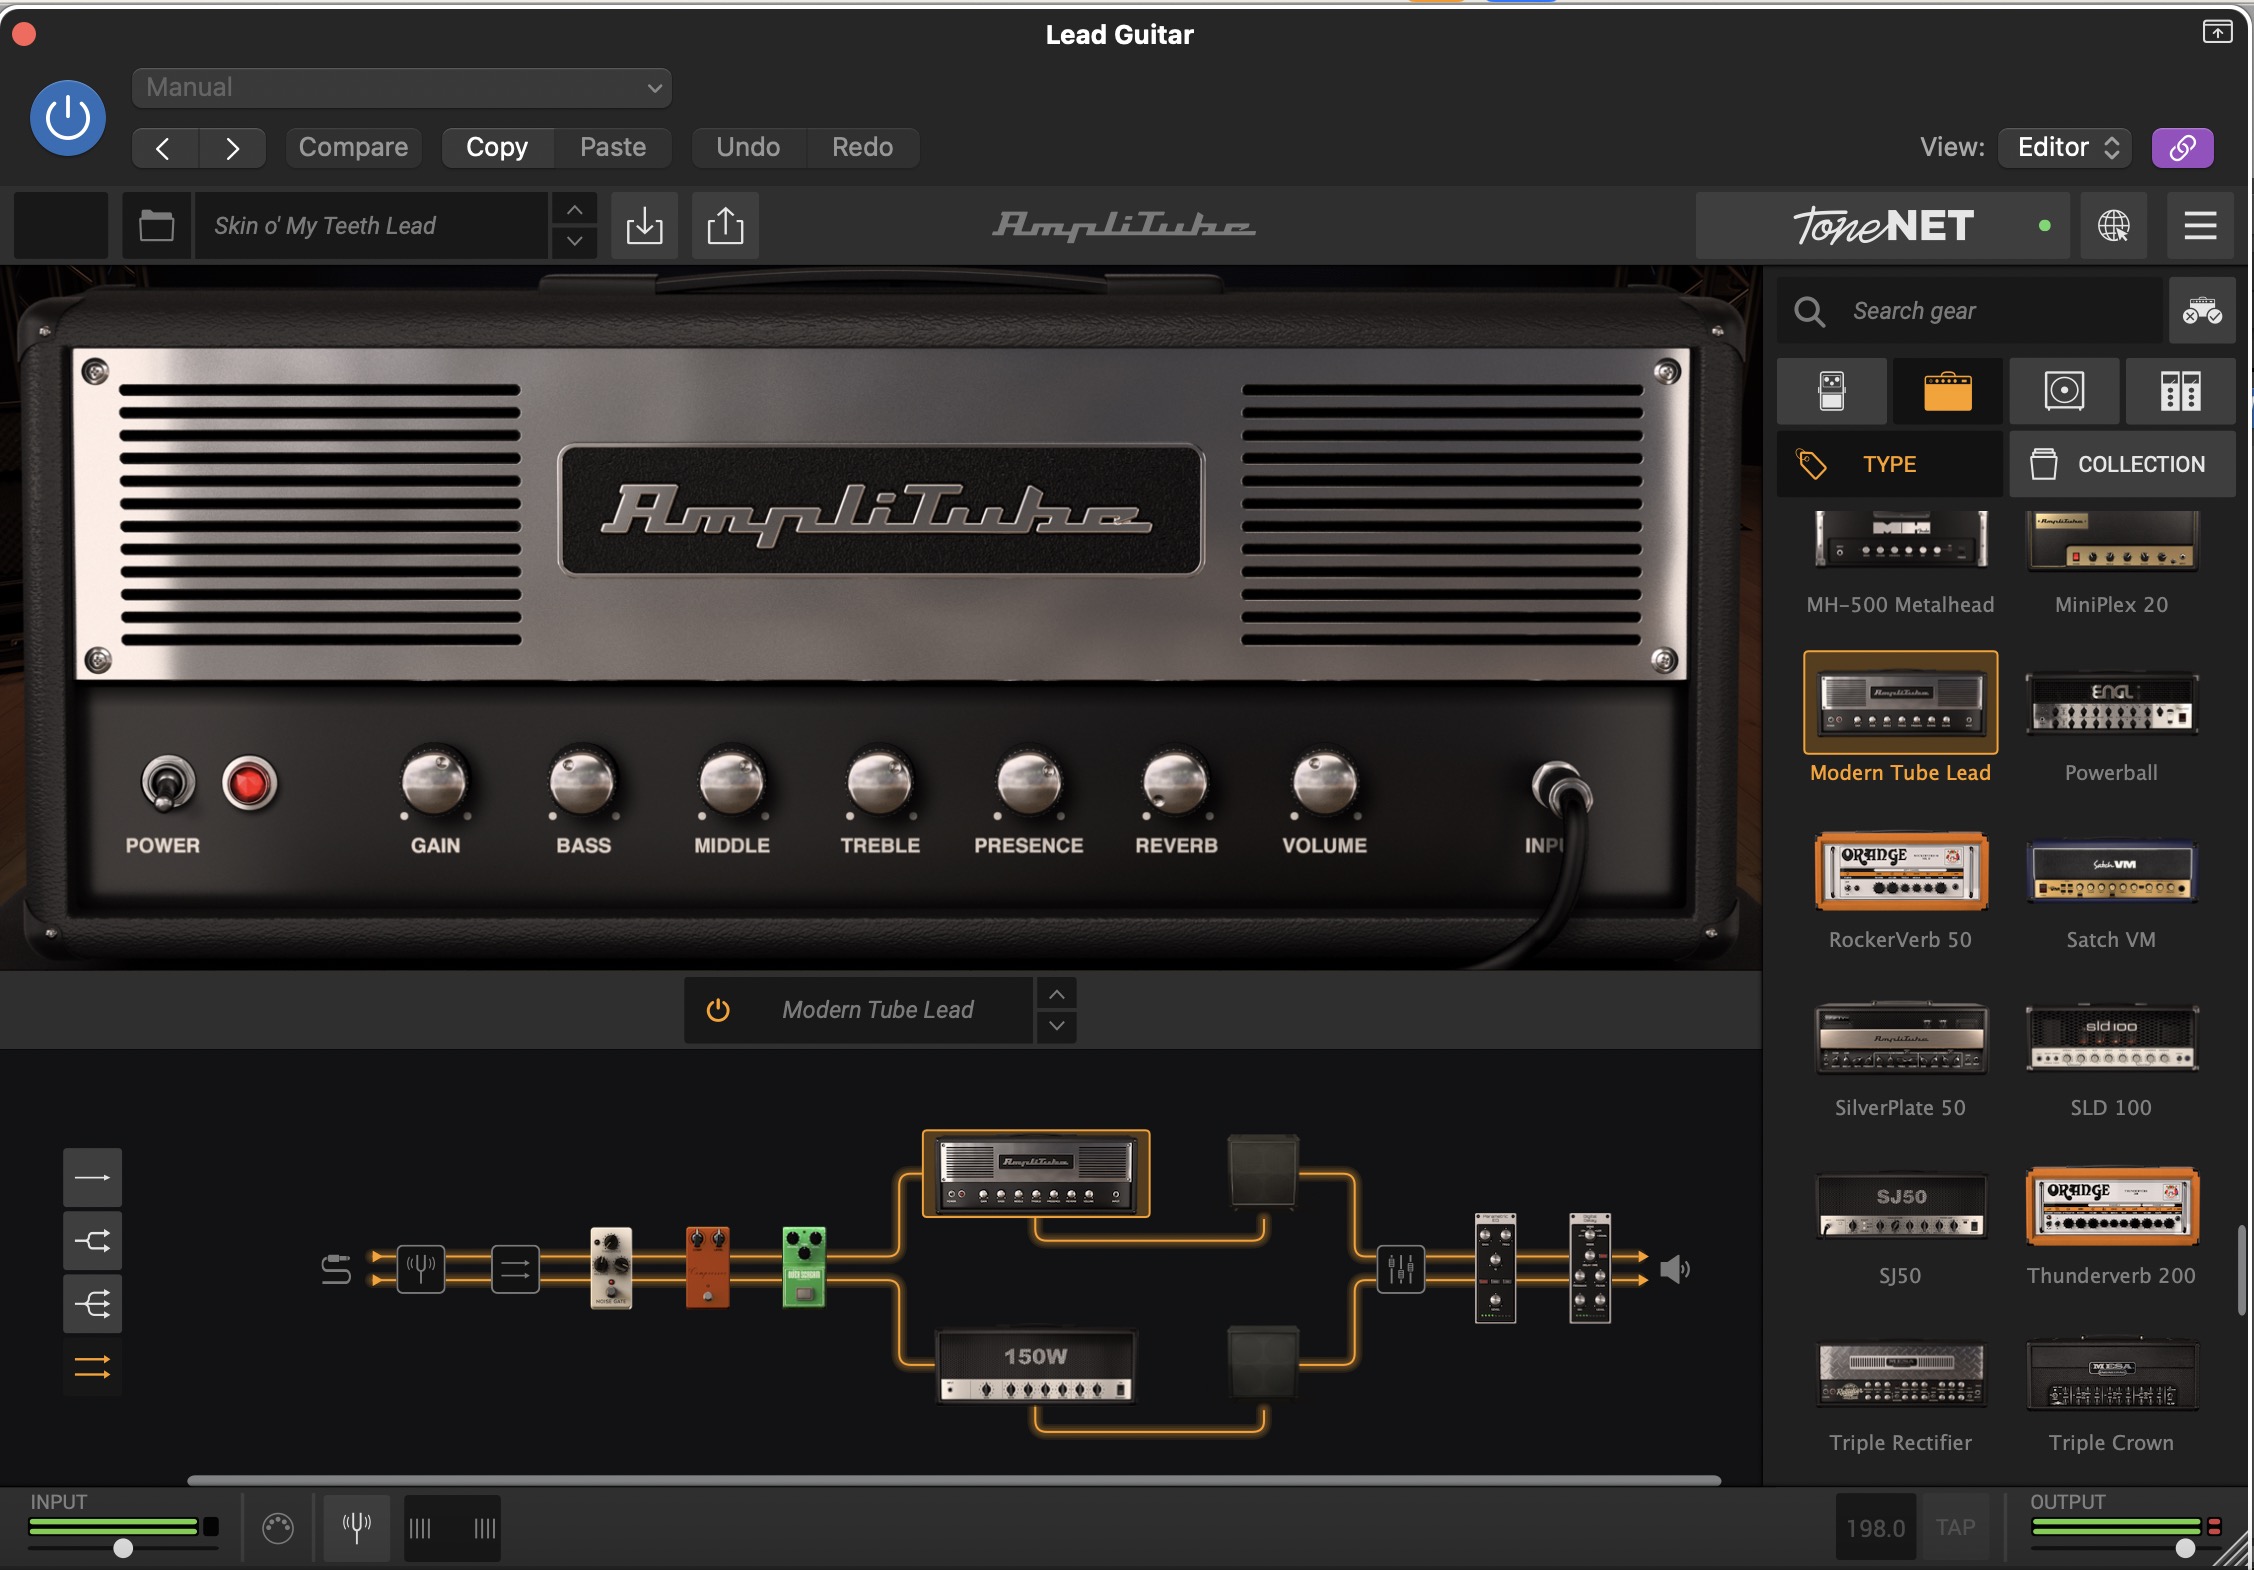Select RockerVerb 50 amp thumbnail
Image resolution: width=2254 pixels, height=1570 pixels.
pyautogui.click(x=1900, y=871)
